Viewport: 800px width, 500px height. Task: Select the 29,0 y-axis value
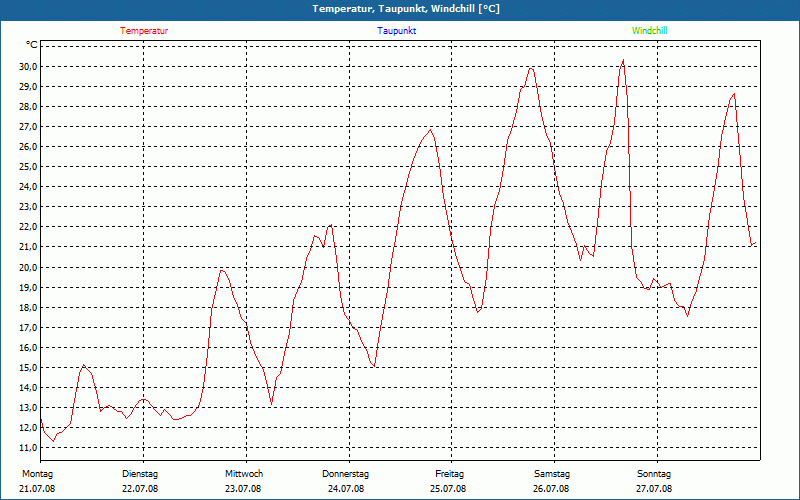point(28,87)
